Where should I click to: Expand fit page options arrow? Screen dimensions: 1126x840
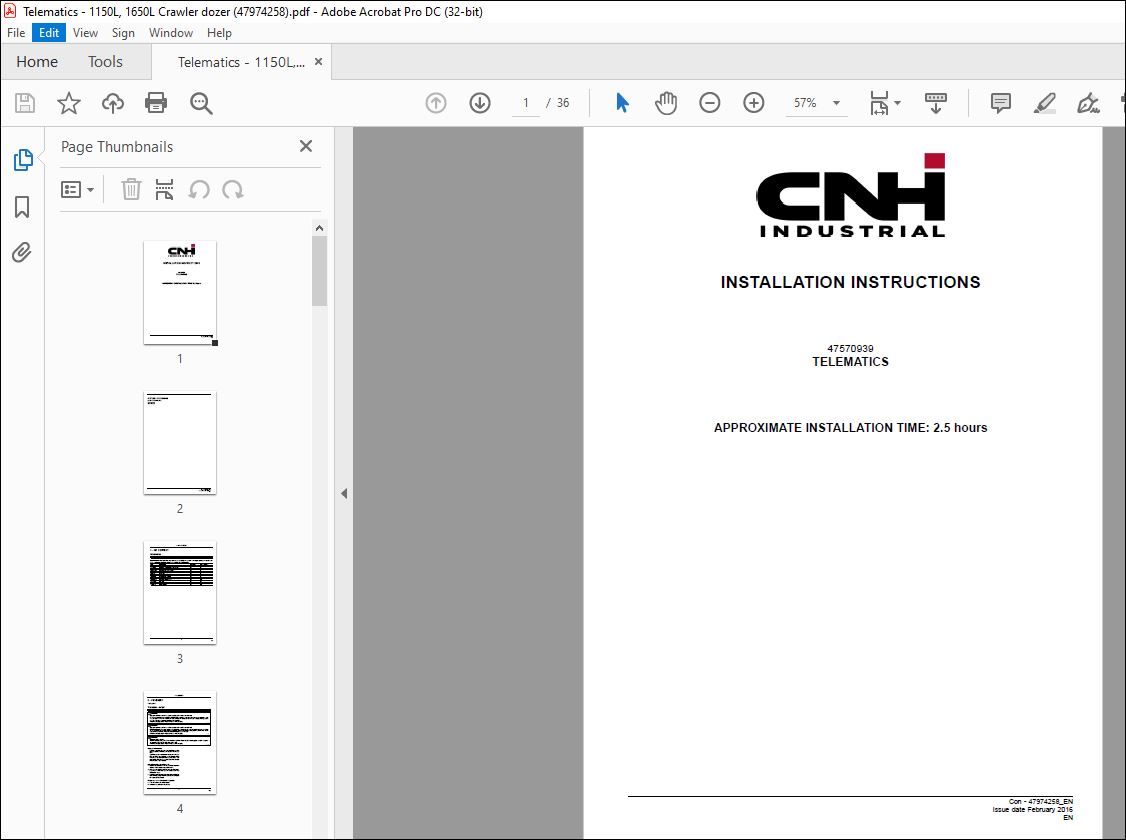pyautogui.click(x=898, y=103)
